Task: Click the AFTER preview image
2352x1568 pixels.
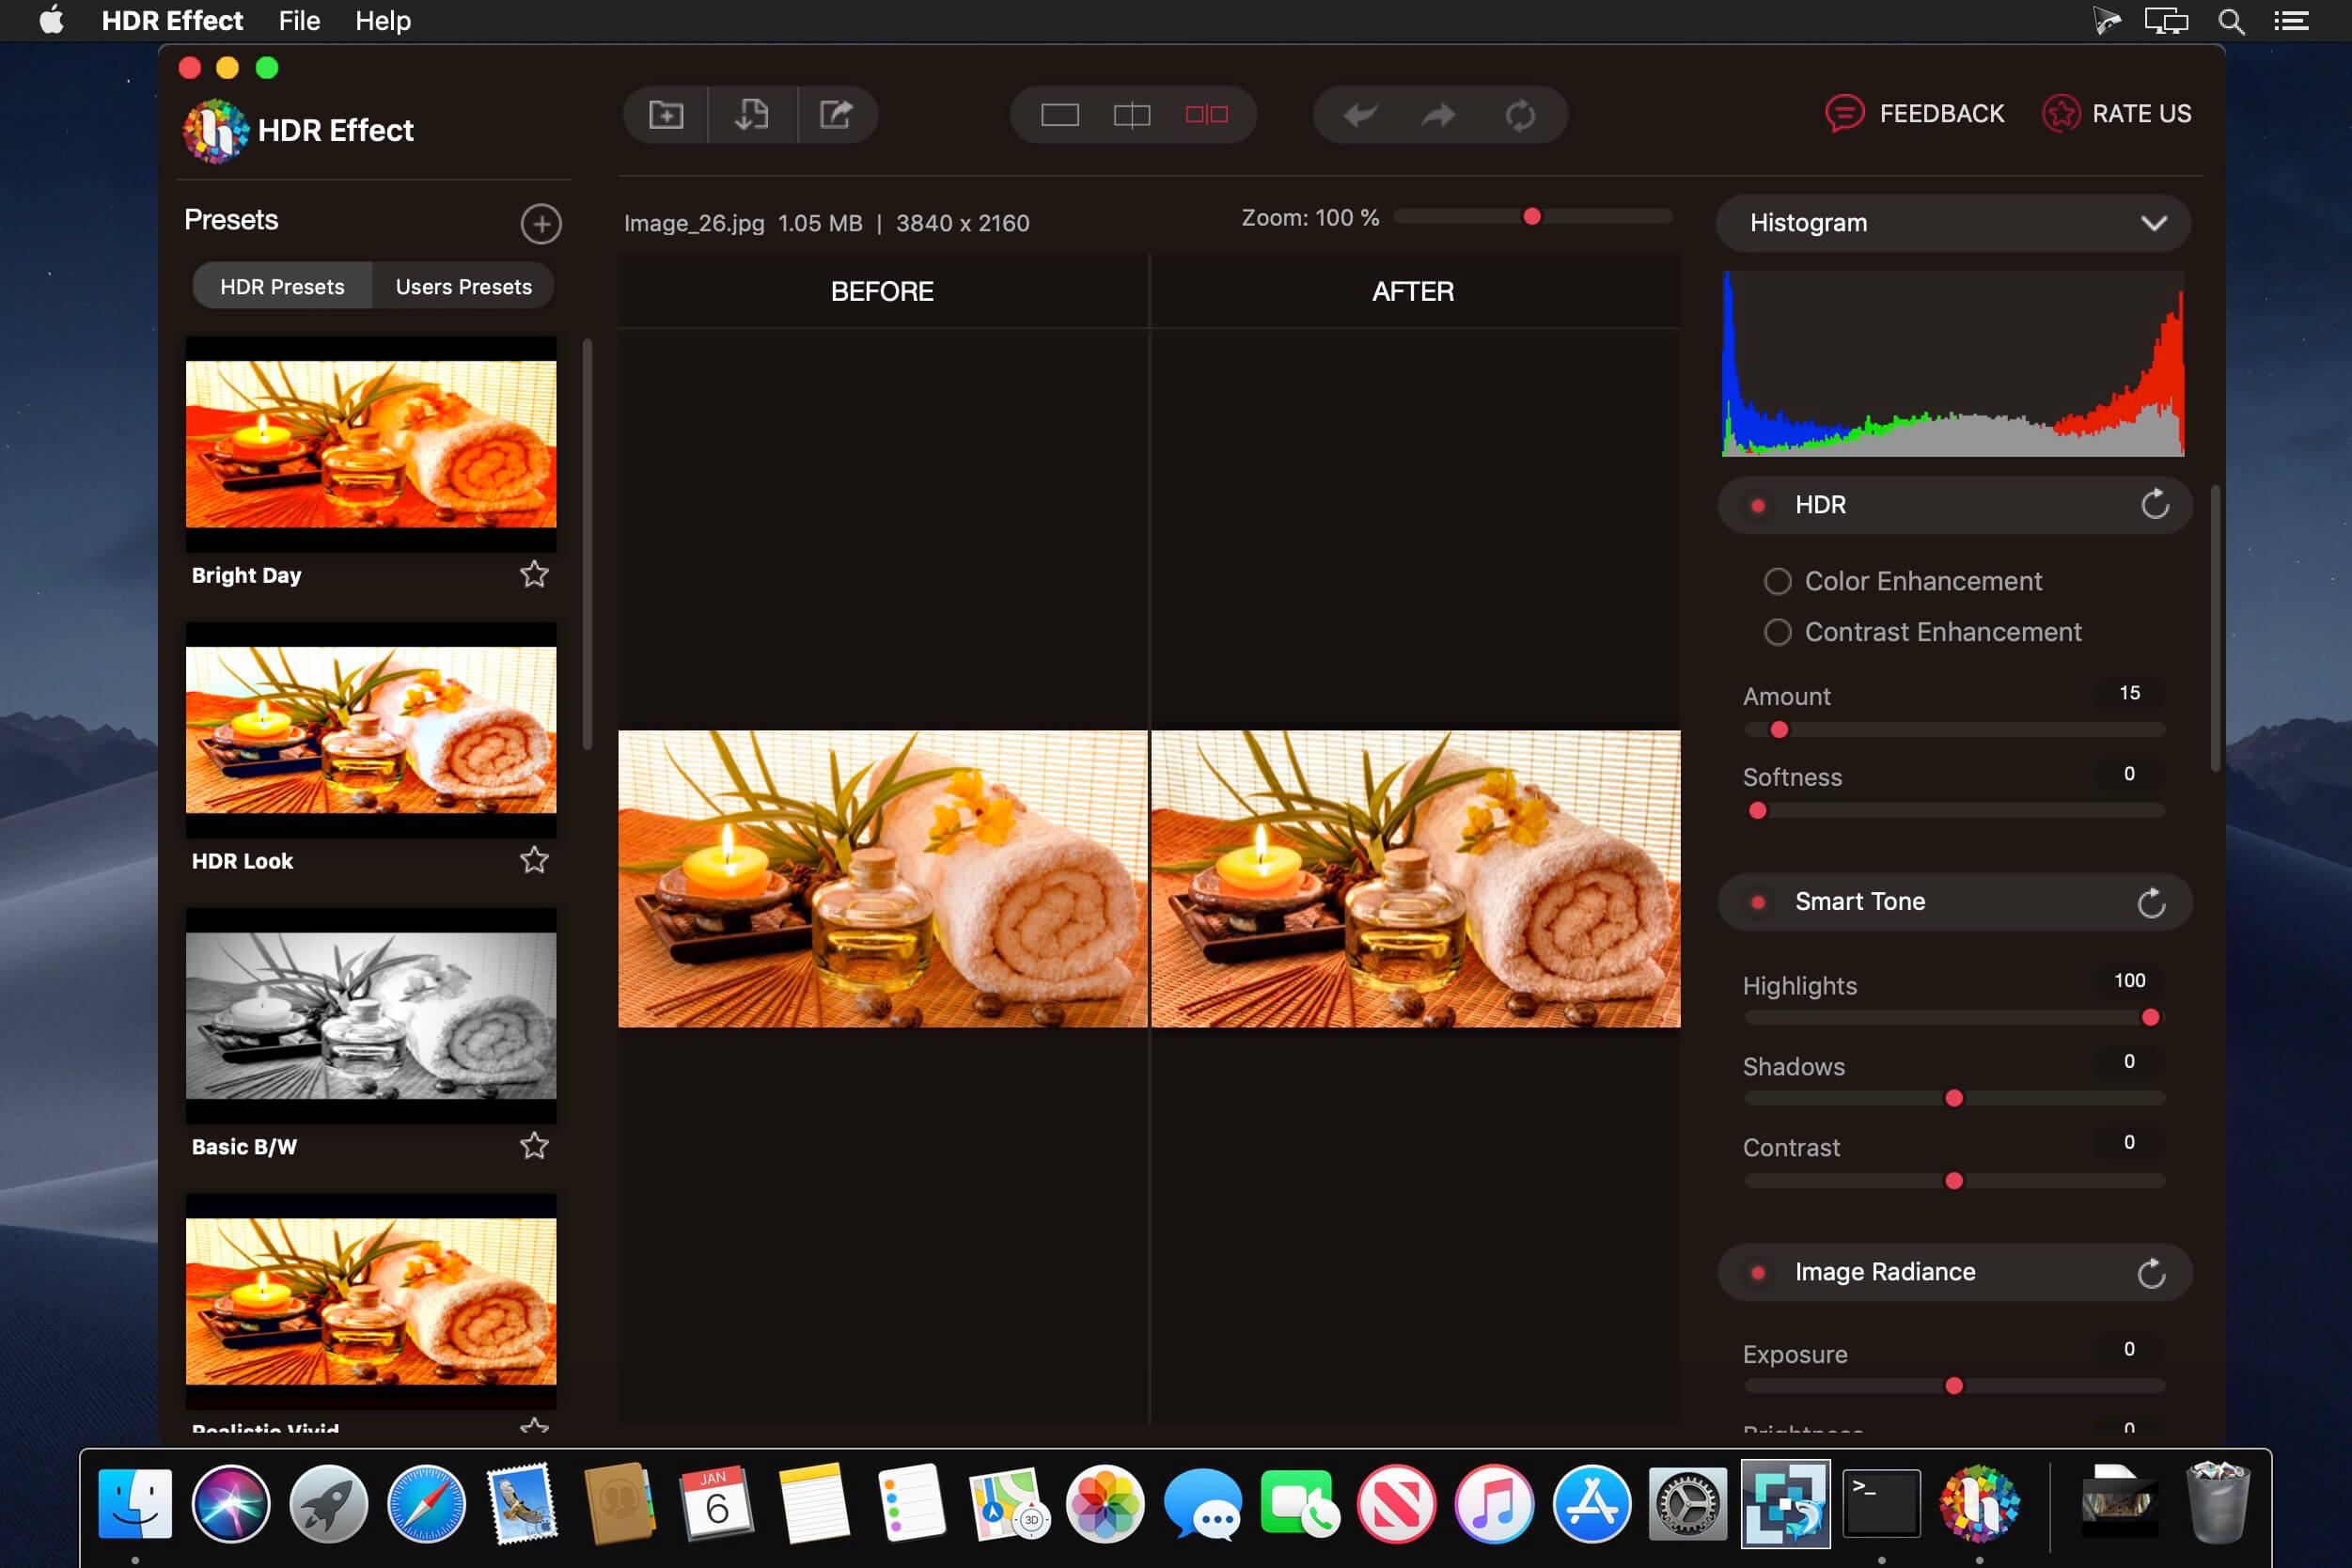Action: [x=1416, y=879]
